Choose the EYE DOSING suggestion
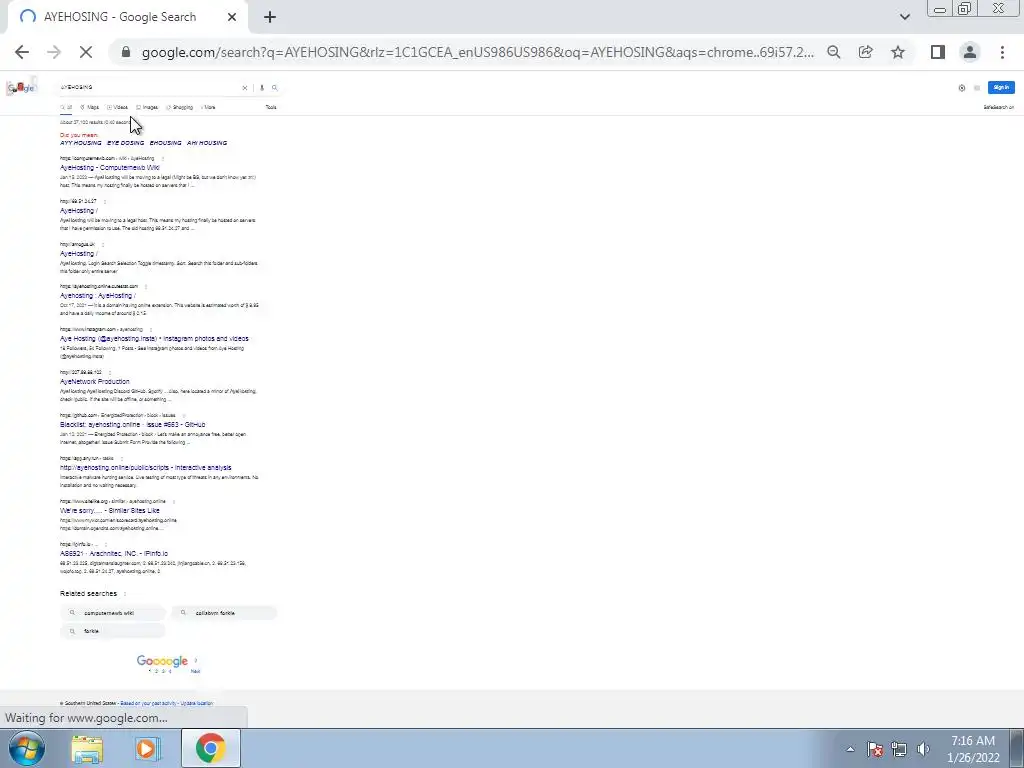This screenshot has height=768, width=1024. coord(125,142)
